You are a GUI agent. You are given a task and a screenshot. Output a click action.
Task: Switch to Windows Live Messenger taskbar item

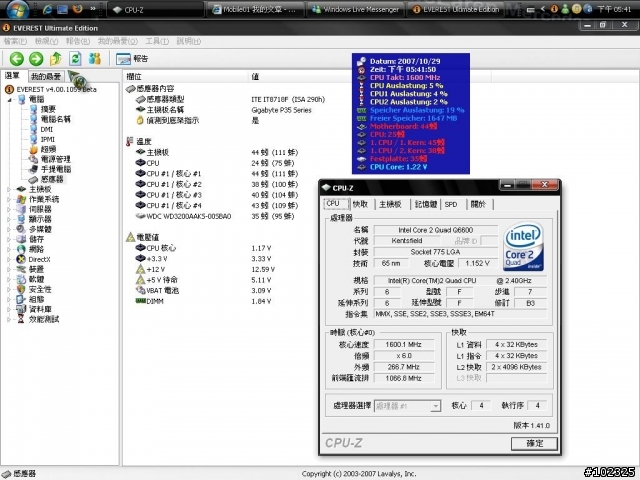355,9
